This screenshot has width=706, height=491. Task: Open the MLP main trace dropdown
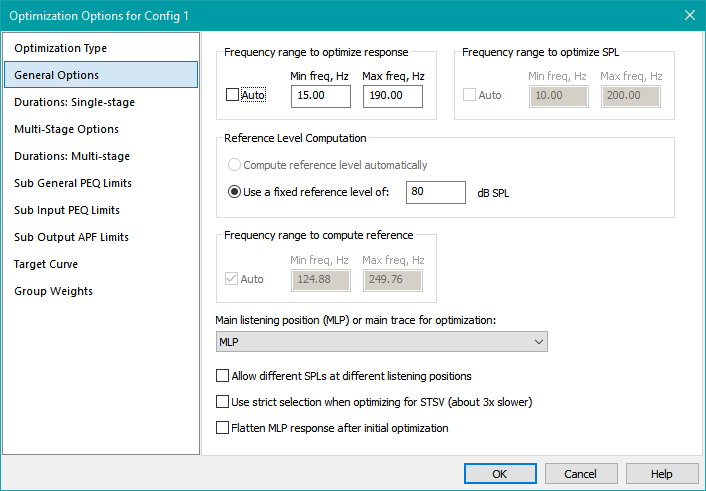coord(382,342)
